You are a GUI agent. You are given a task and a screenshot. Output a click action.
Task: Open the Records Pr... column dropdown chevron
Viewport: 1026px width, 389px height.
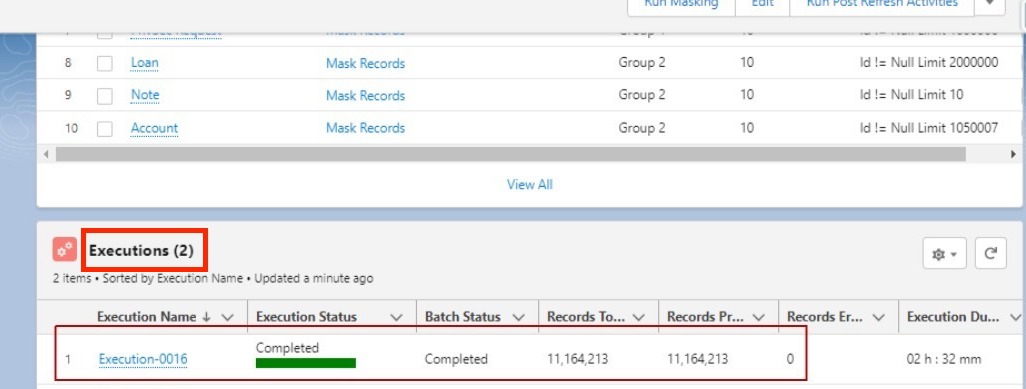pos(758,317)
